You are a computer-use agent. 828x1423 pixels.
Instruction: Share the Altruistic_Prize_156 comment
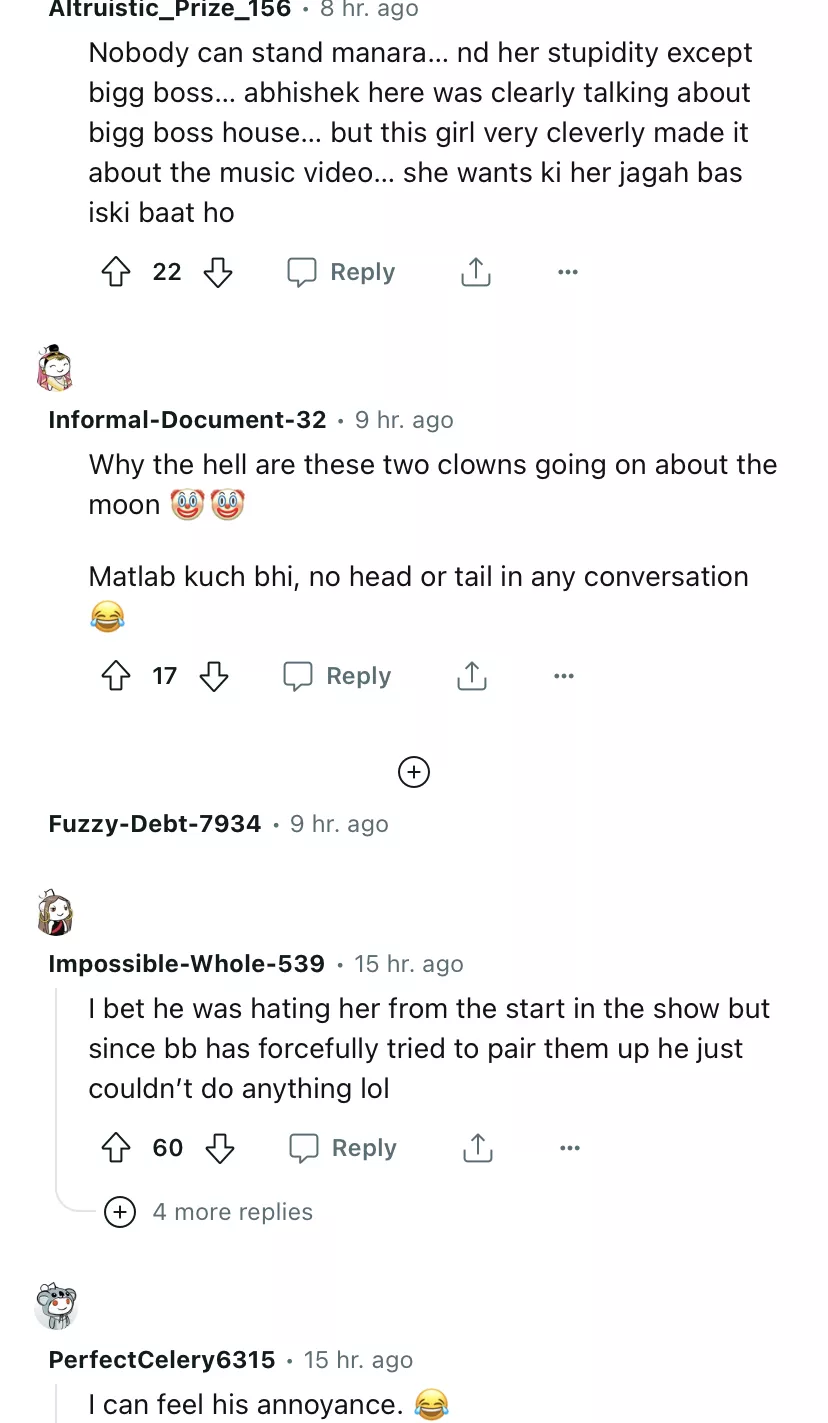coord(475,272)
